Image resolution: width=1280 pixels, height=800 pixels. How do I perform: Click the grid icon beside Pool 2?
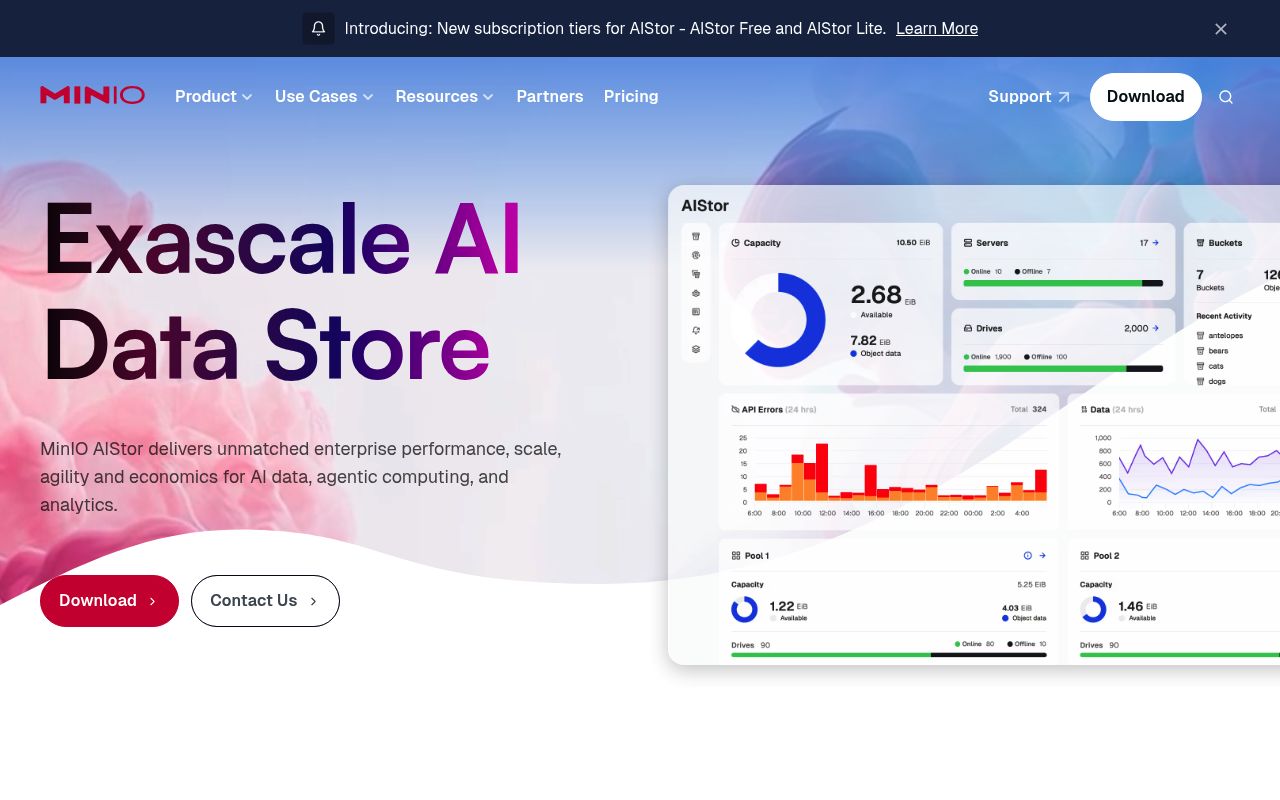(1085, 555)
